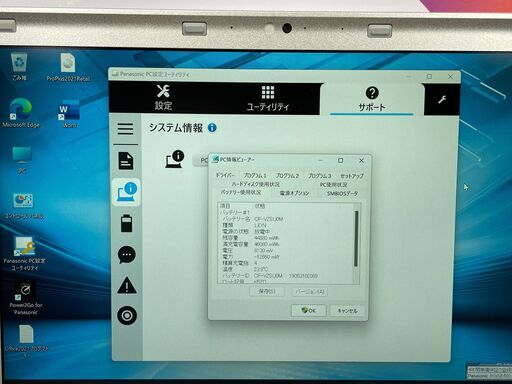Open the warning triangle icon in the sidebar
This screenshot has height=384, width=512.
pos(127,286)
